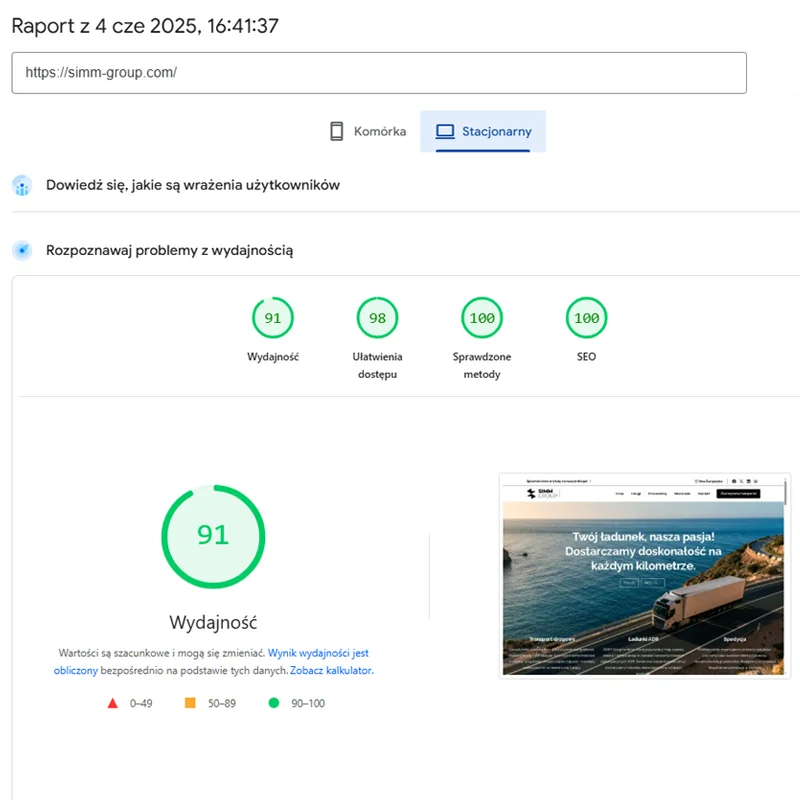Screen dimensions: 800x800
Task: Switch to the Komórka tab
Action: tap(368, 131)
